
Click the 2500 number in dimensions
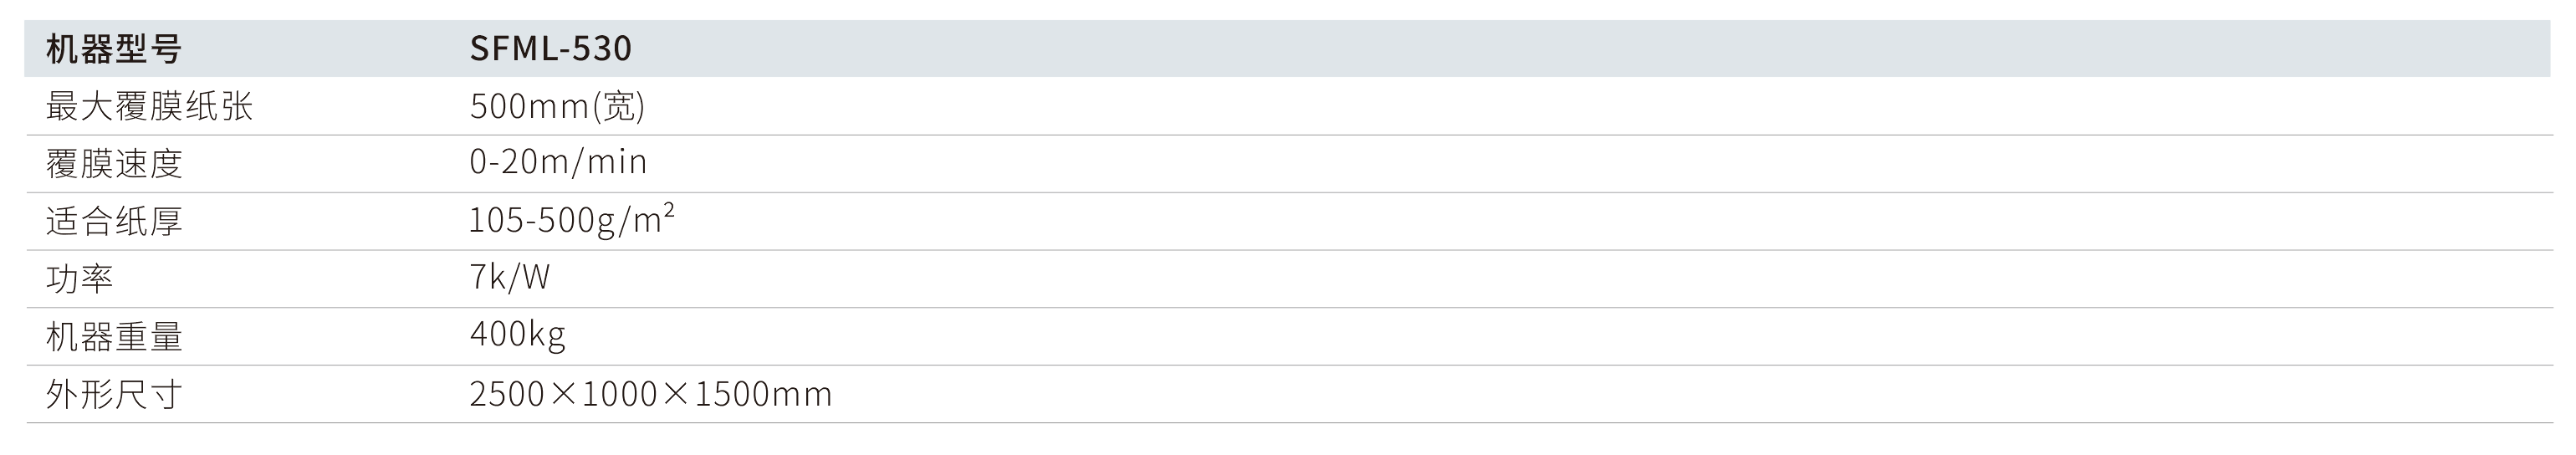[507, 394]
